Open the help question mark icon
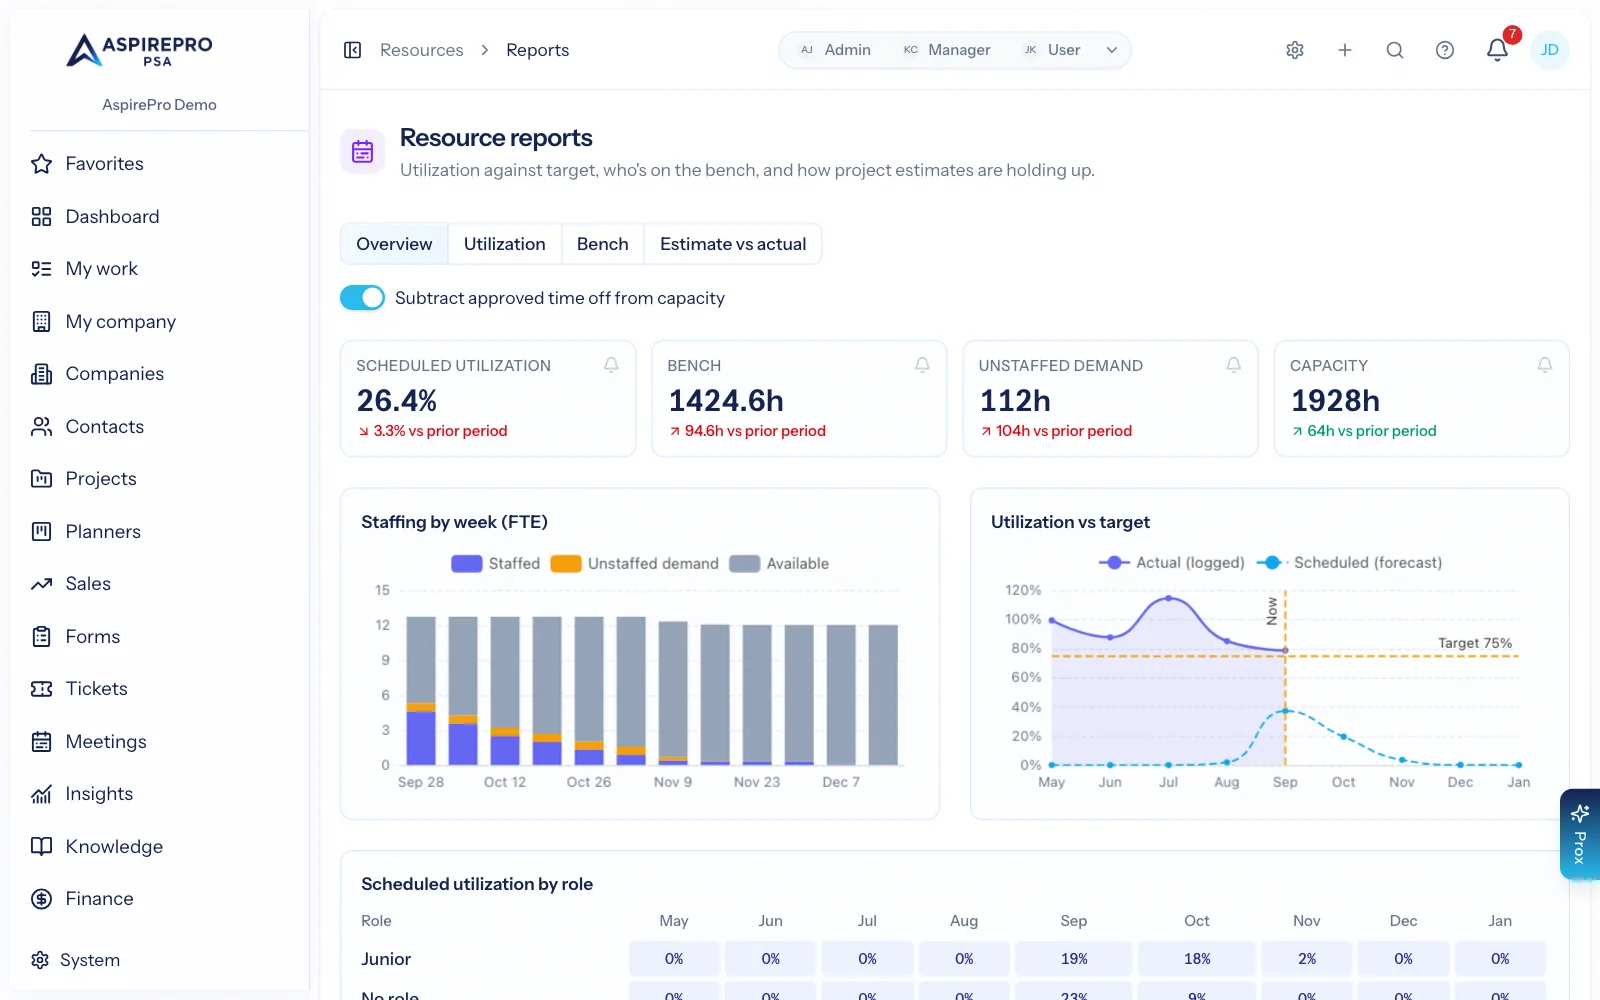Screen dimensions: 1600x1000 tap(1445, 50)
